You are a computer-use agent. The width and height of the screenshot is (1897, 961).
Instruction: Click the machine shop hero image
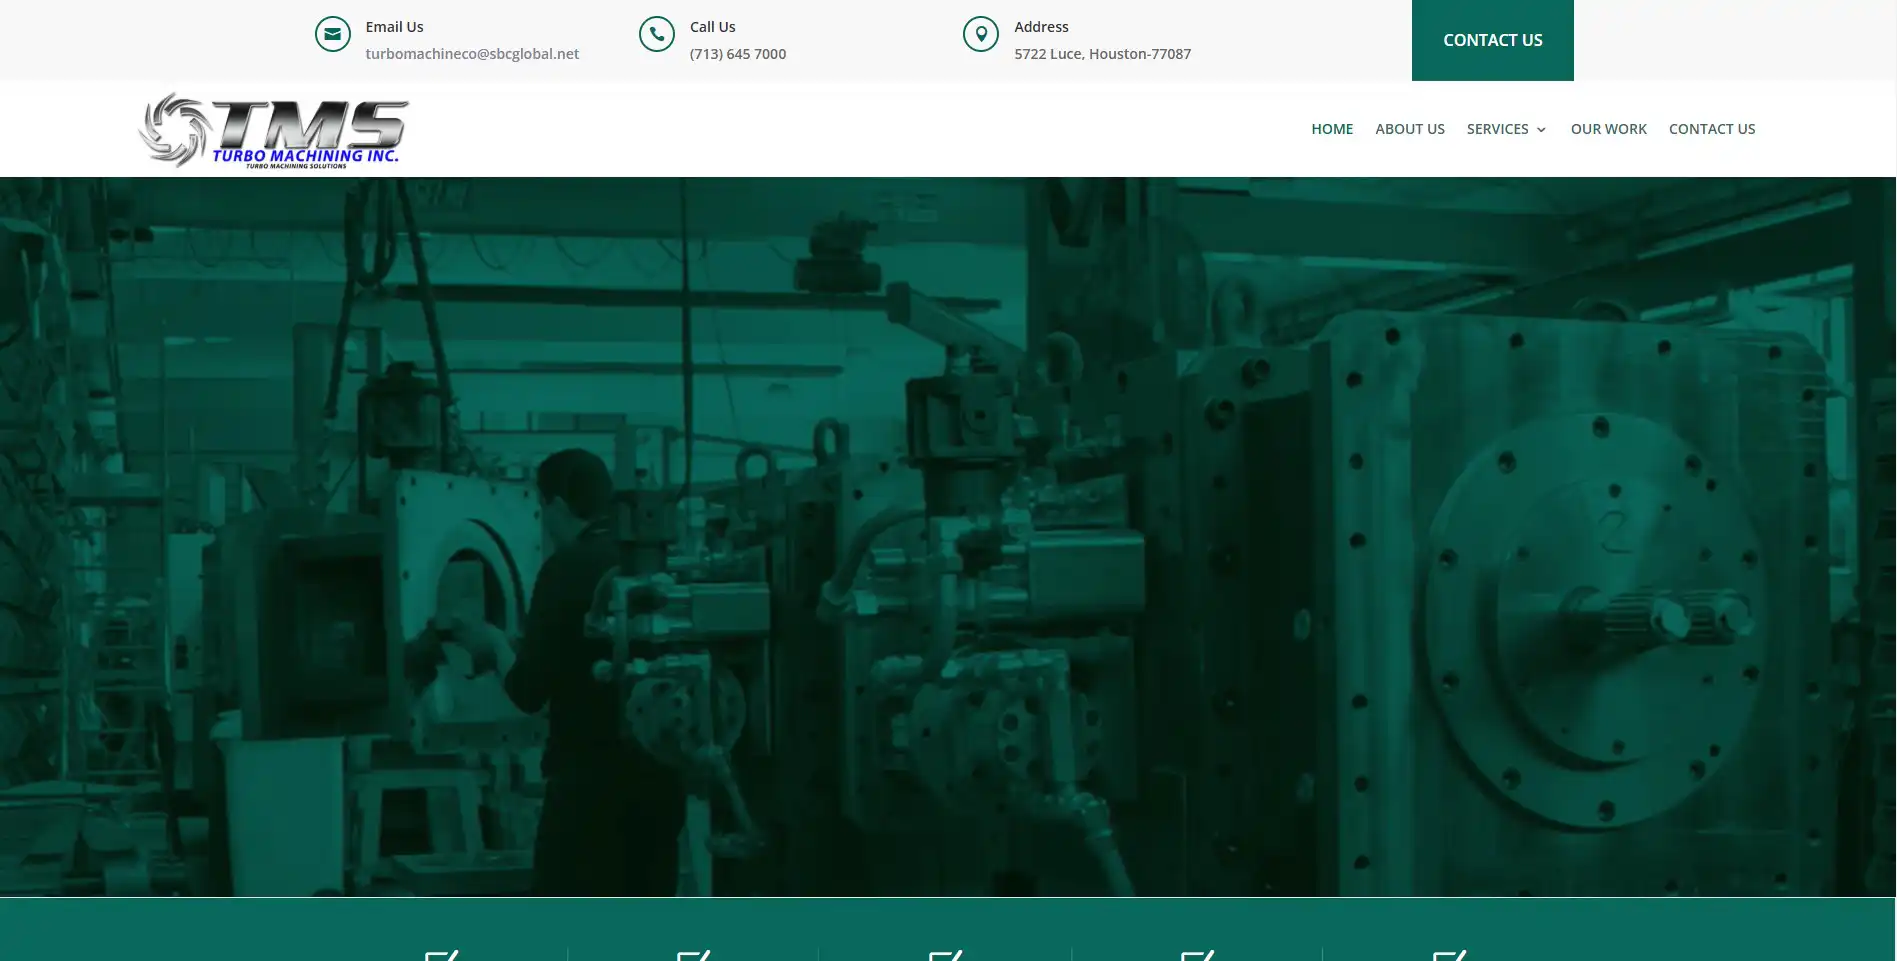[948, 536]
